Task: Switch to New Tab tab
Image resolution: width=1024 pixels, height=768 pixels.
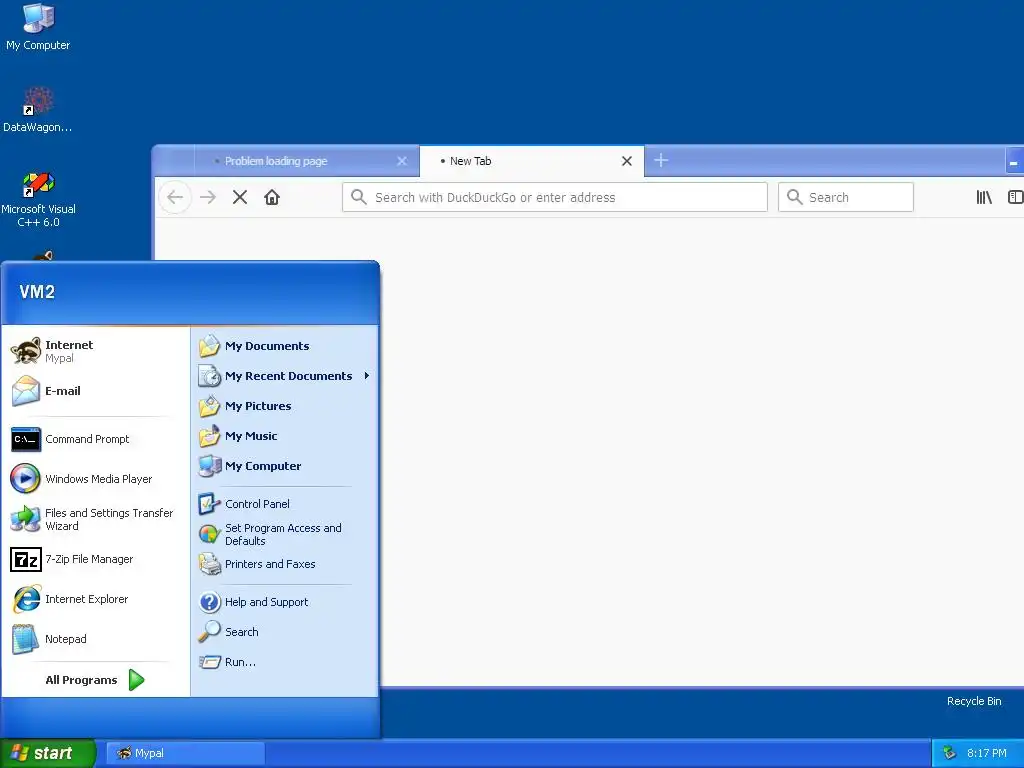Action: [x=532, y=161]
